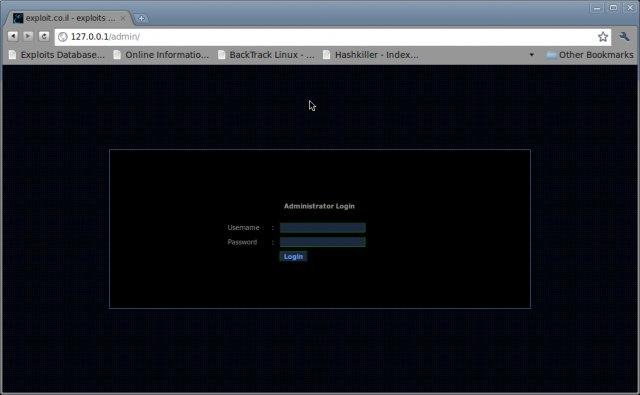Click the forward navigation arrow
This screenshot has height=395, width=640.
coord(28,36)
